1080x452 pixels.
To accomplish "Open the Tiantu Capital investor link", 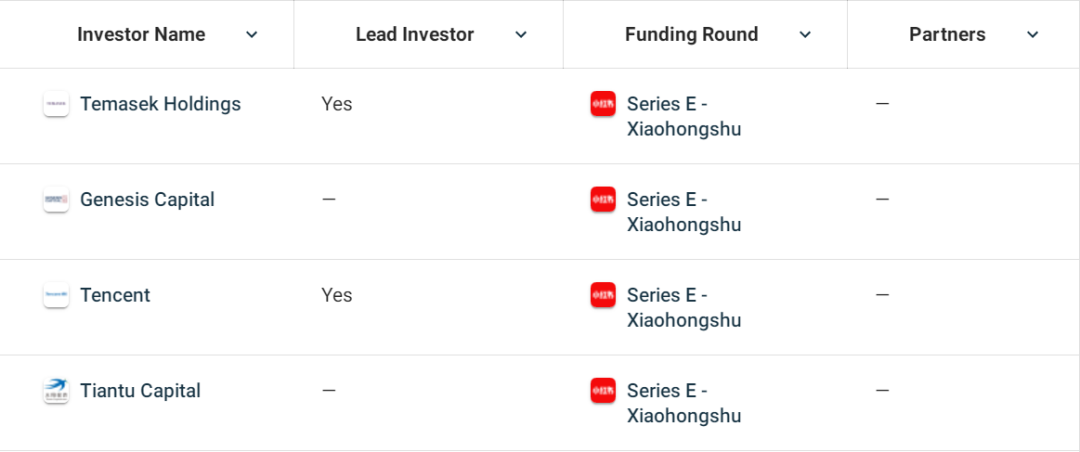I will [140, 391].
